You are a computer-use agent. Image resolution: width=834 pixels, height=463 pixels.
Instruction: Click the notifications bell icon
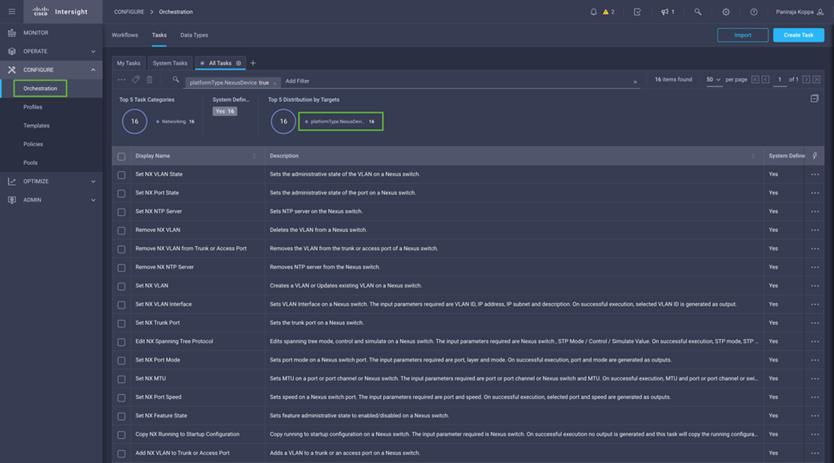(x=594, y=12)
